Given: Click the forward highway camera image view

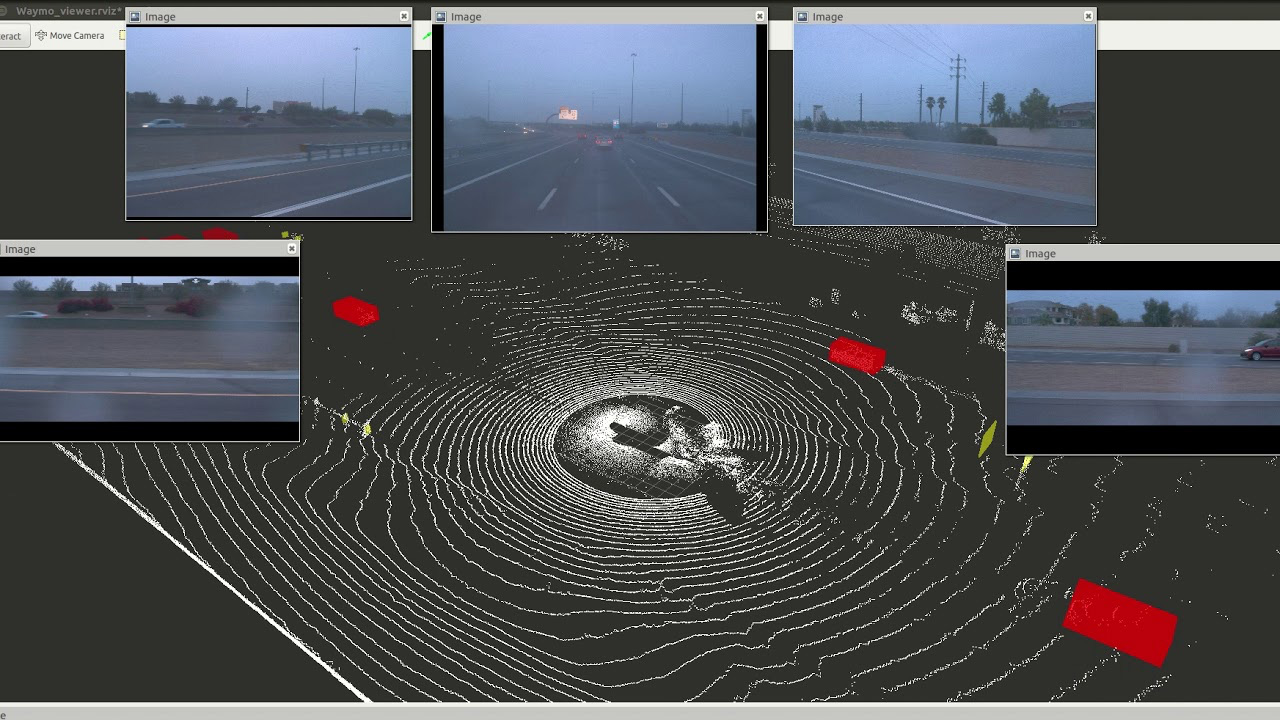Looking at the screenshot, I should click(x=599, y=128).
